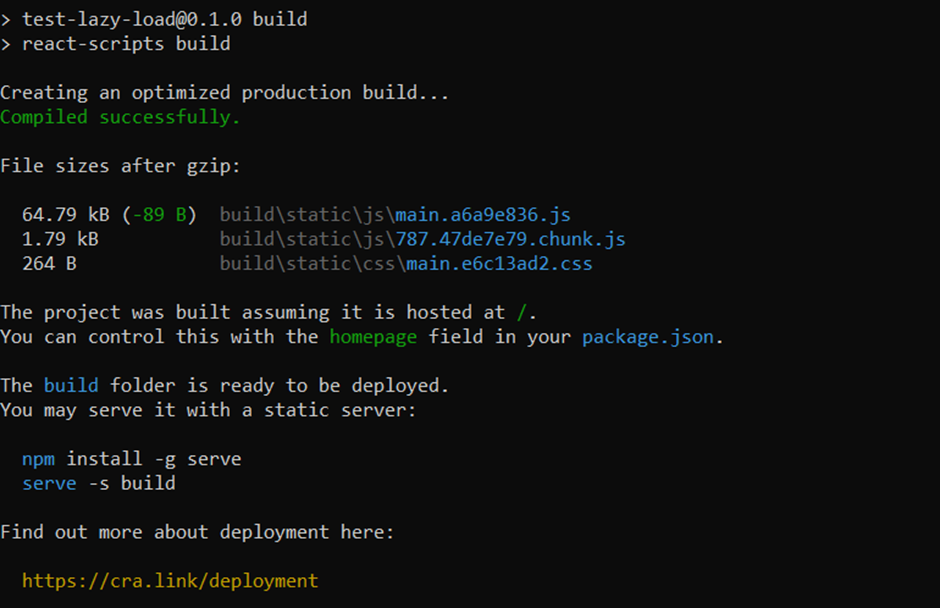Click the 64.79 kB file size

[66, 214]
